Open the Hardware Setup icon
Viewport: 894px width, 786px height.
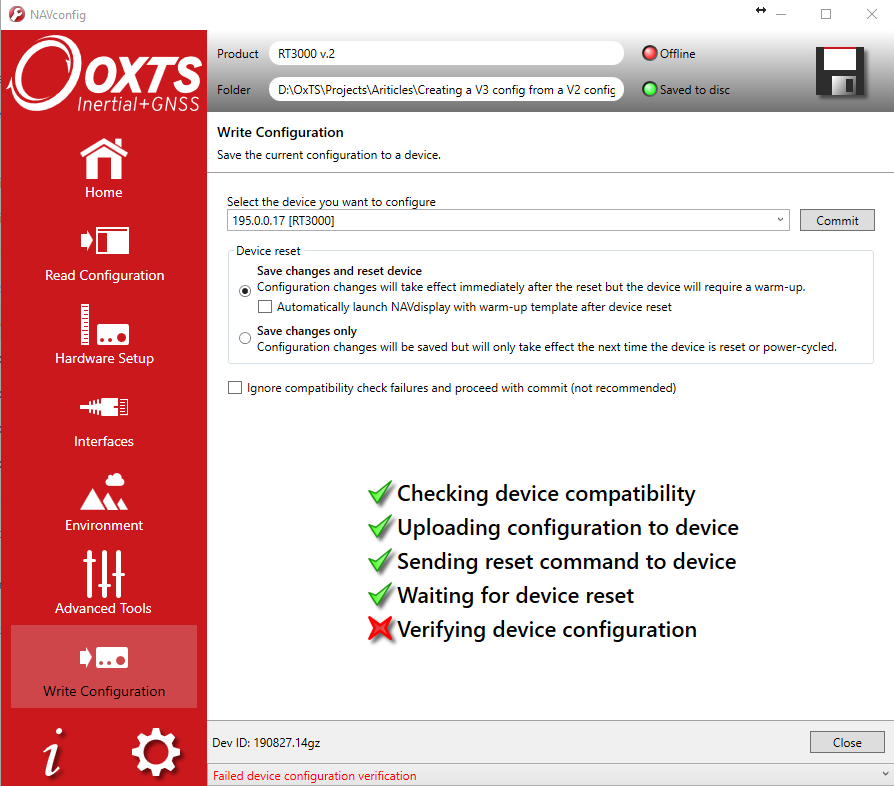pos(105,324)
